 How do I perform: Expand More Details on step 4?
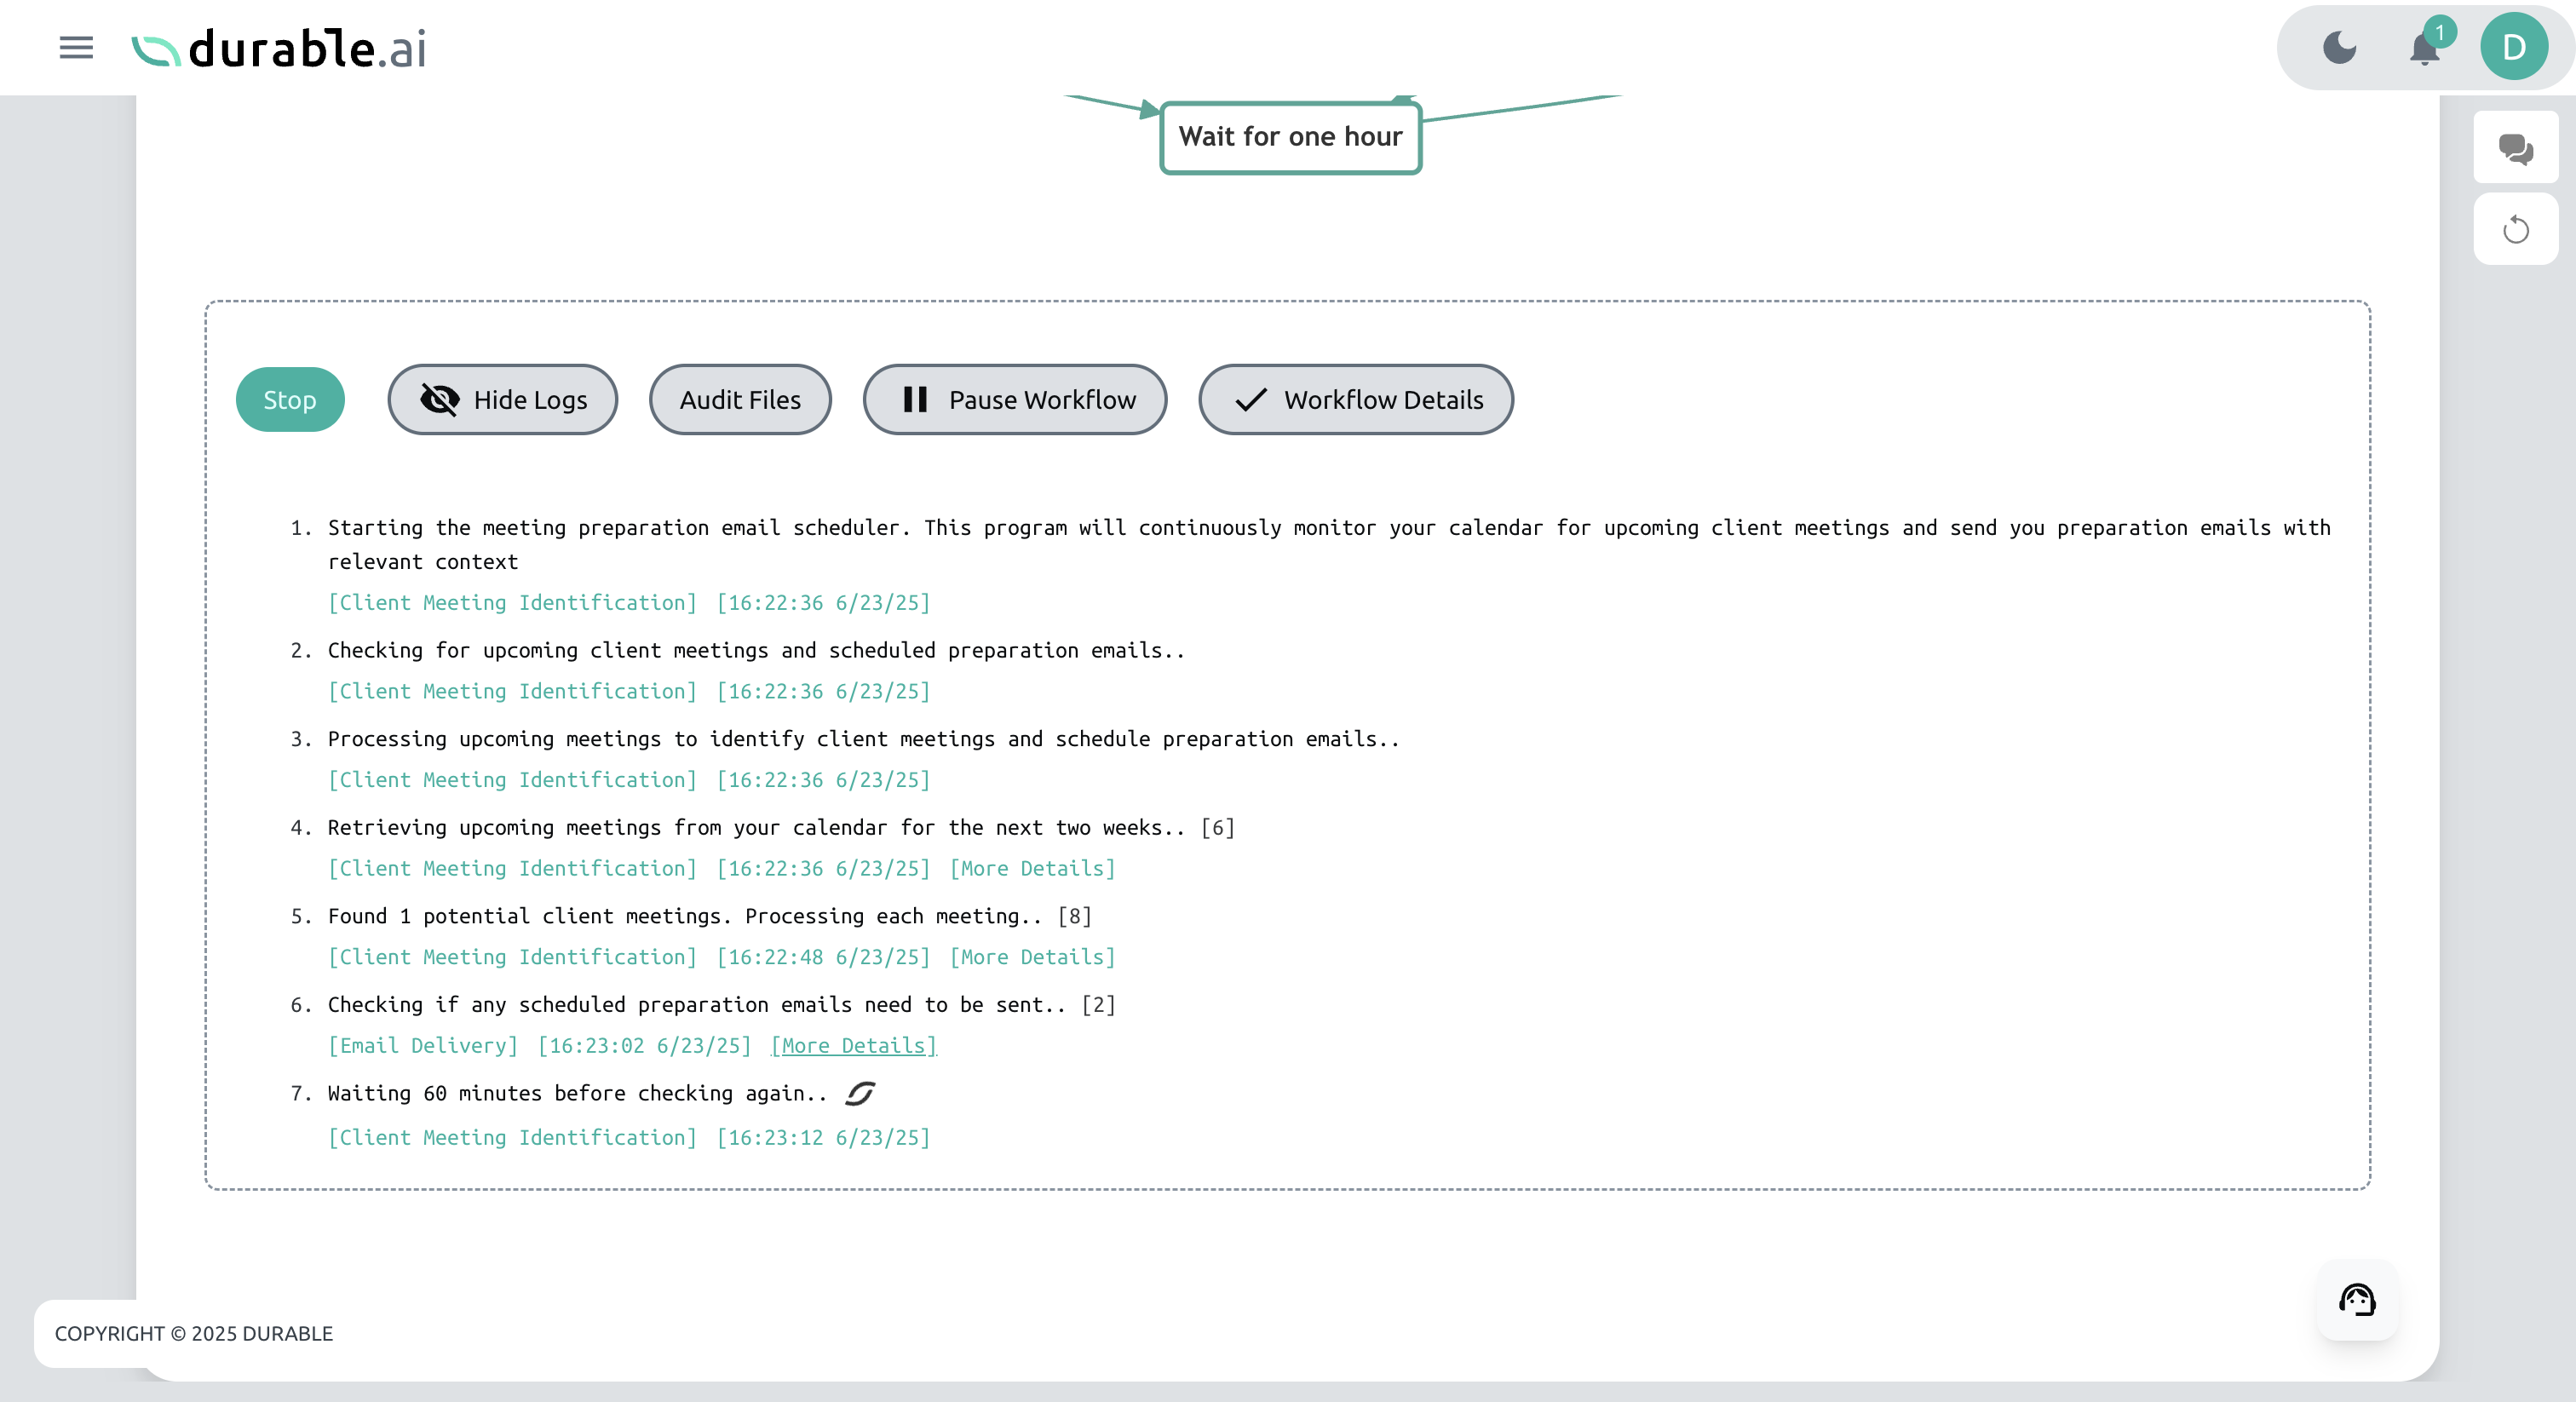(x=1033, y=868)
